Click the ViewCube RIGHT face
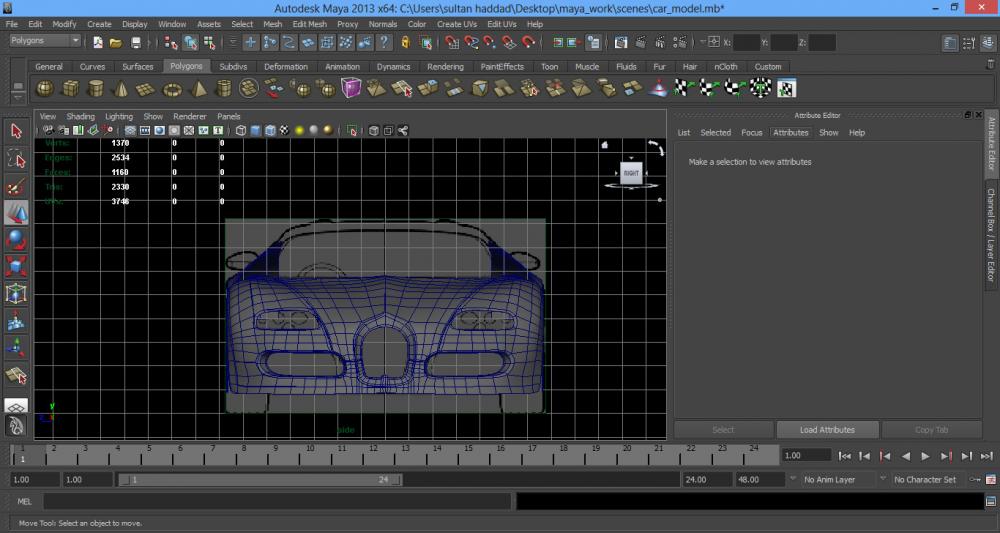 coord(631,172)
